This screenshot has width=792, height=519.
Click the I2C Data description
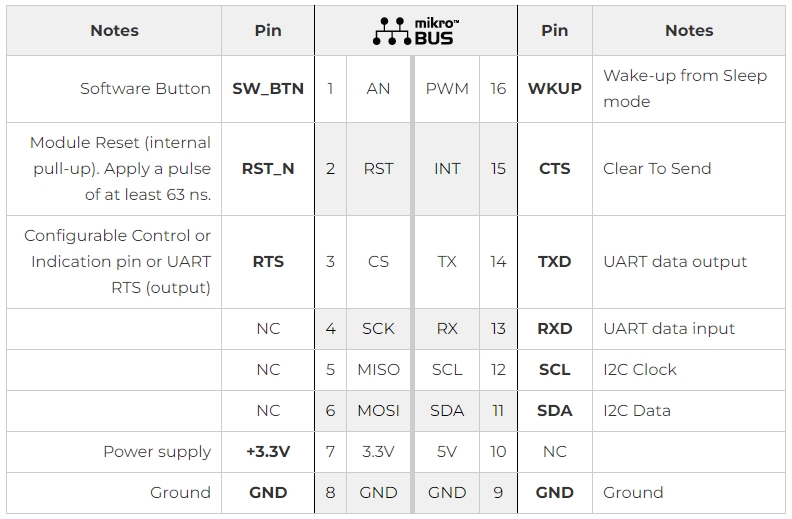pos(637,410)
